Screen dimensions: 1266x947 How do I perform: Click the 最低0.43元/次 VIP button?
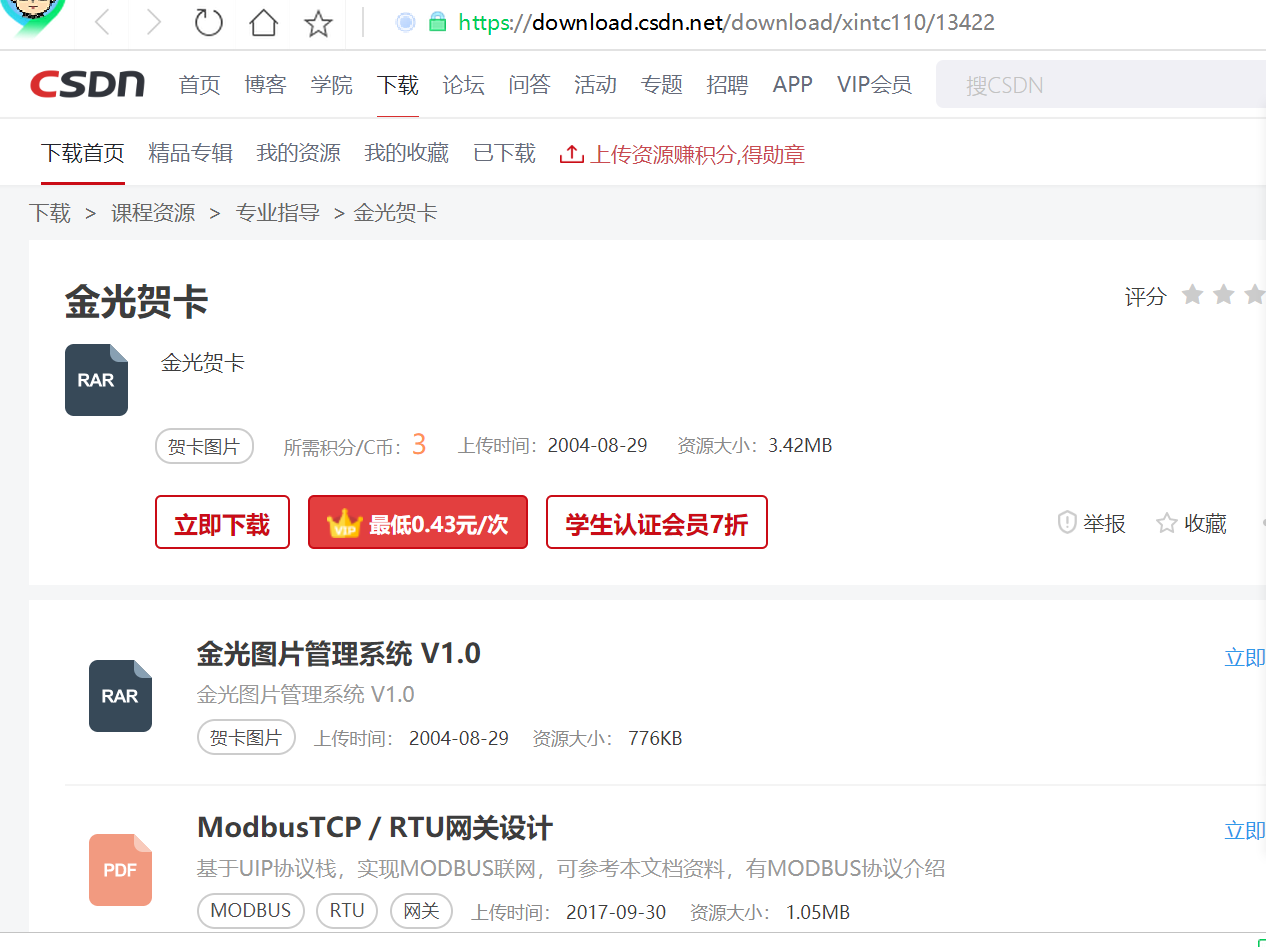(417, 523)
